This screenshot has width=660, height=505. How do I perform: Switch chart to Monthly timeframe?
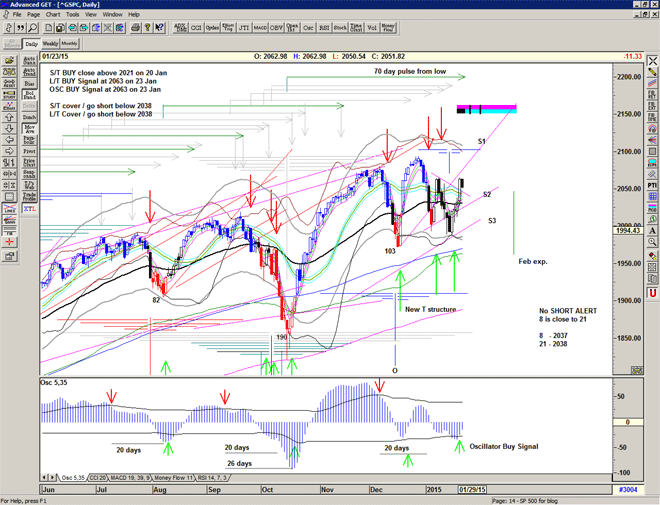69,44
